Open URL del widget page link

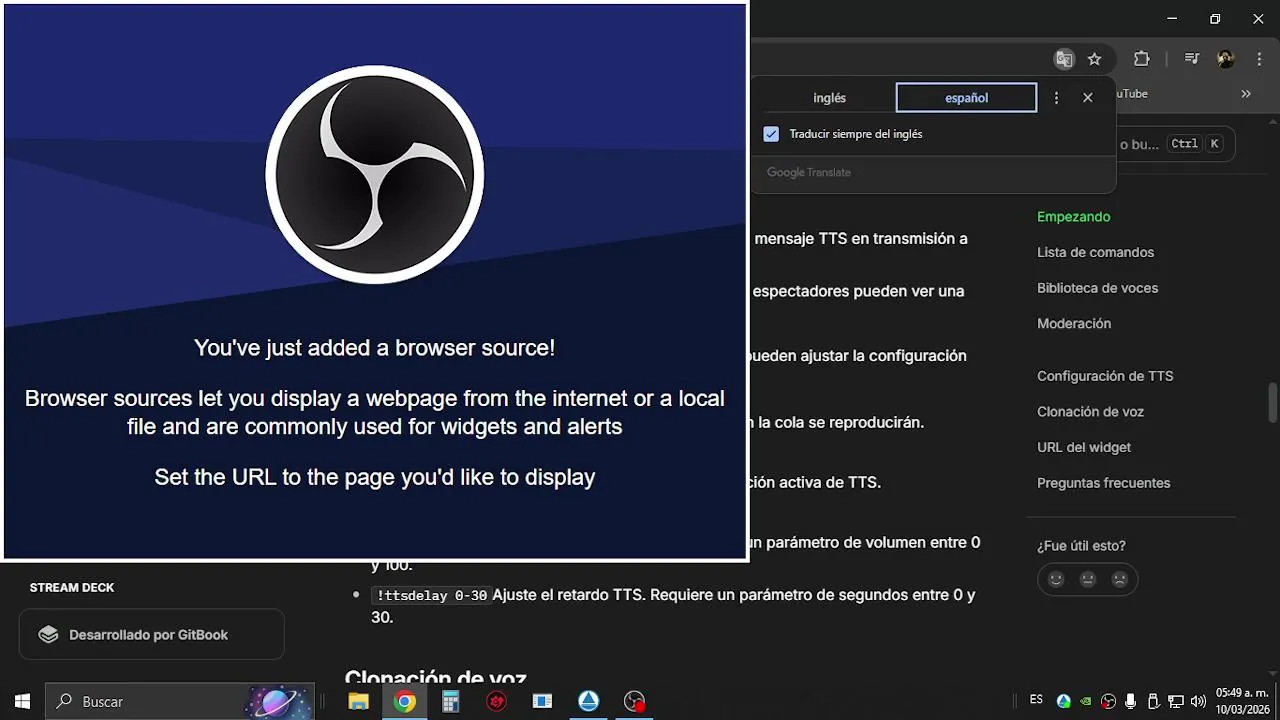pyautogui.click(x=1084, y=448)
